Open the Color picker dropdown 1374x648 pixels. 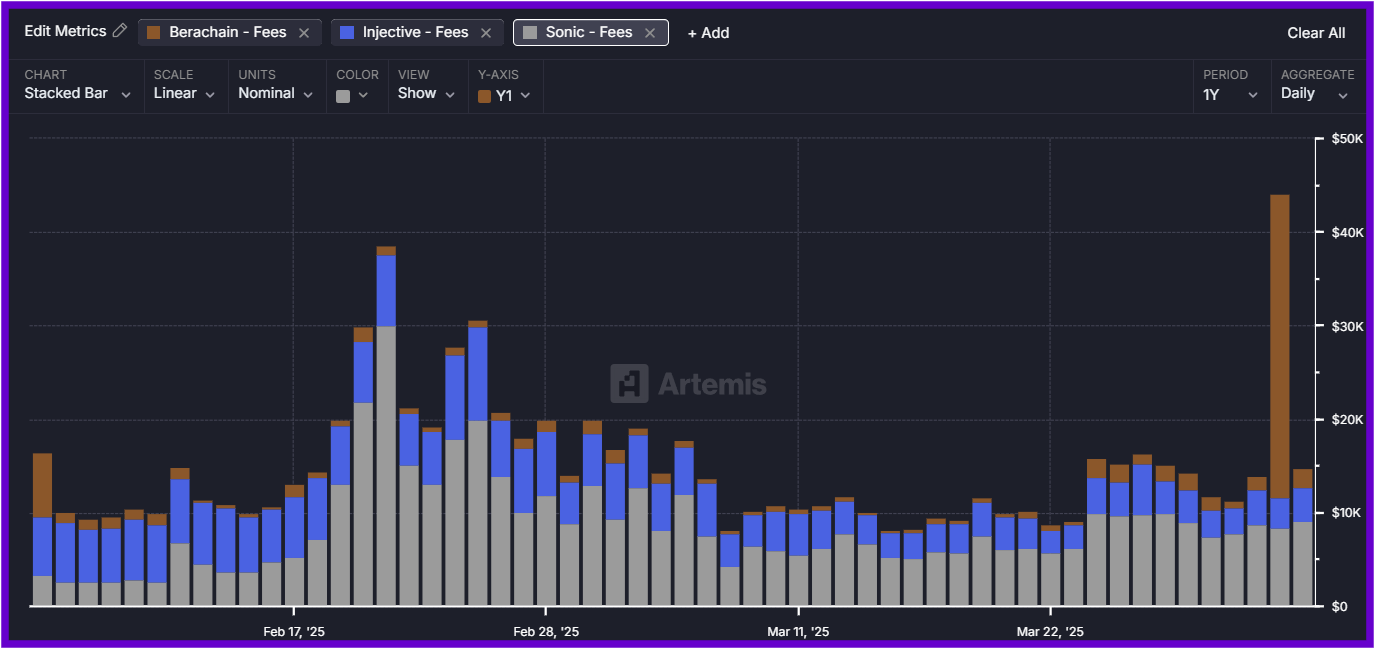click(x=352, y=95)
